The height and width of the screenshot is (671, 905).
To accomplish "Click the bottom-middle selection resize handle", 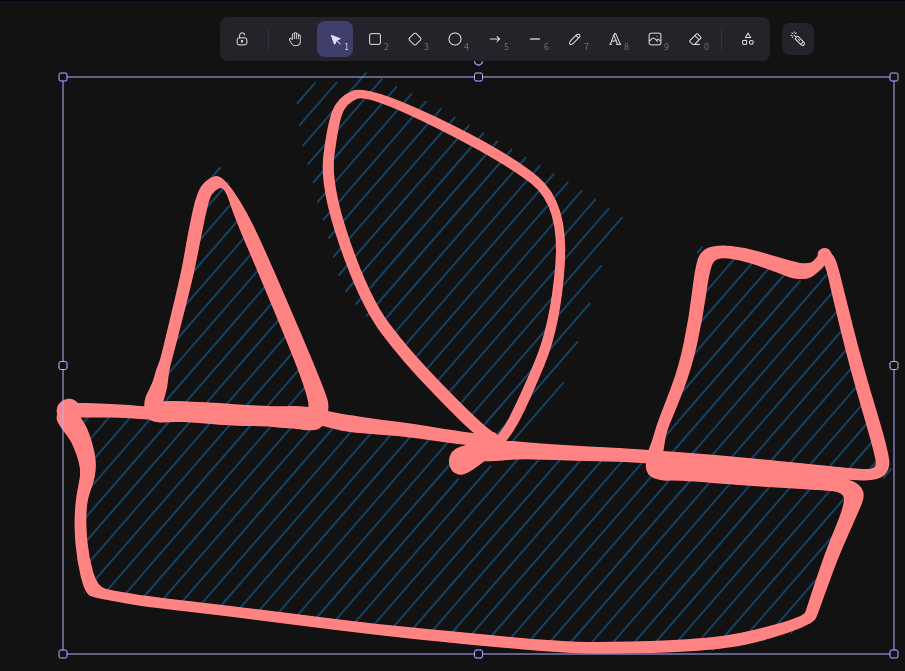I will 478,654.
